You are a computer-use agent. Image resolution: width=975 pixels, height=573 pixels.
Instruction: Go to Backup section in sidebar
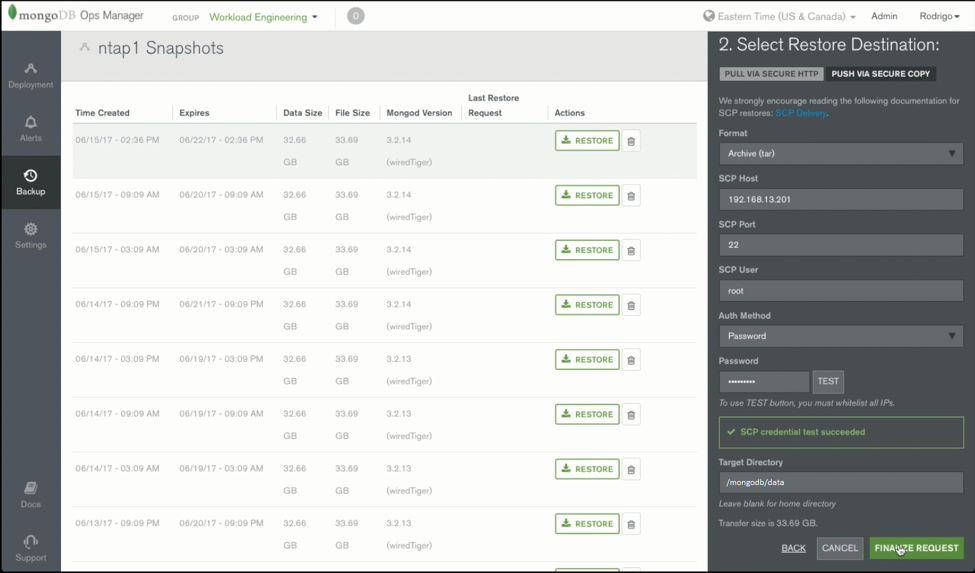point(30,182)
